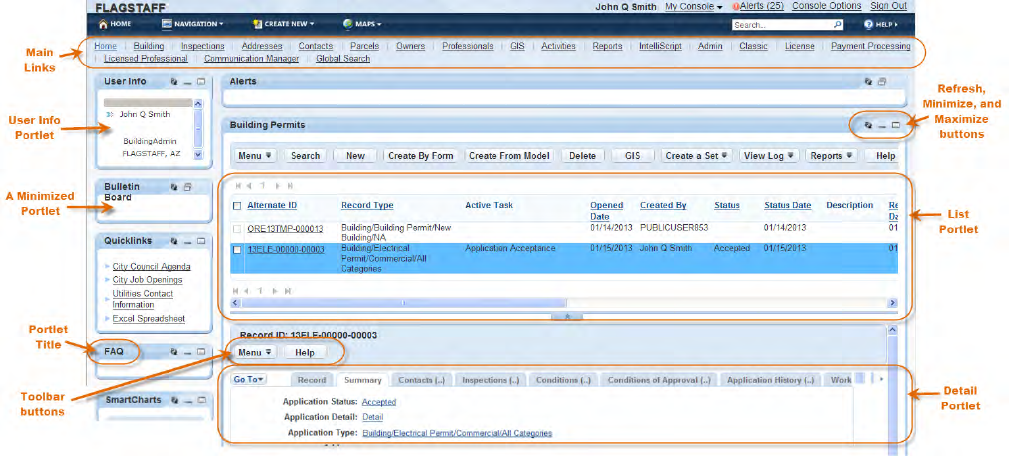
Task: Click the Maps globe icon
Action: tap(347, 24)
